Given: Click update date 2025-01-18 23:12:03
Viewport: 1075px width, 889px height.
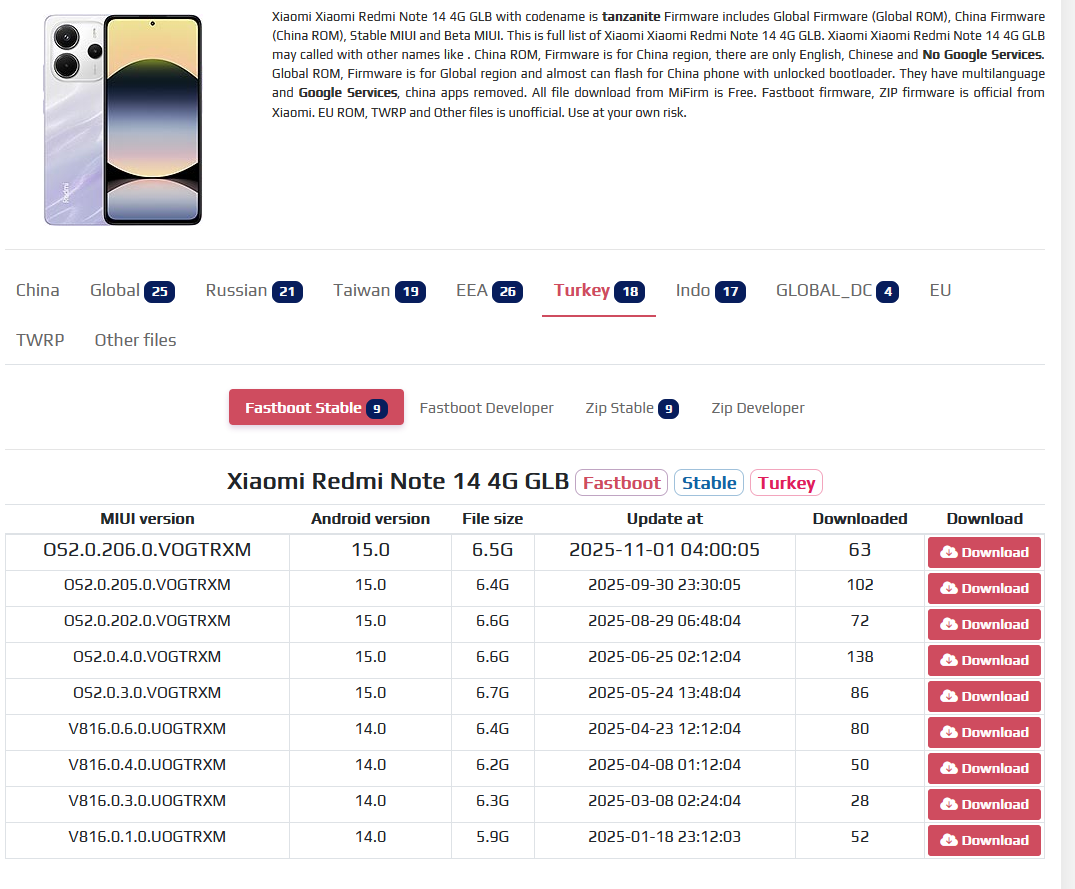Looking at the screenshot, I should 664,837.
